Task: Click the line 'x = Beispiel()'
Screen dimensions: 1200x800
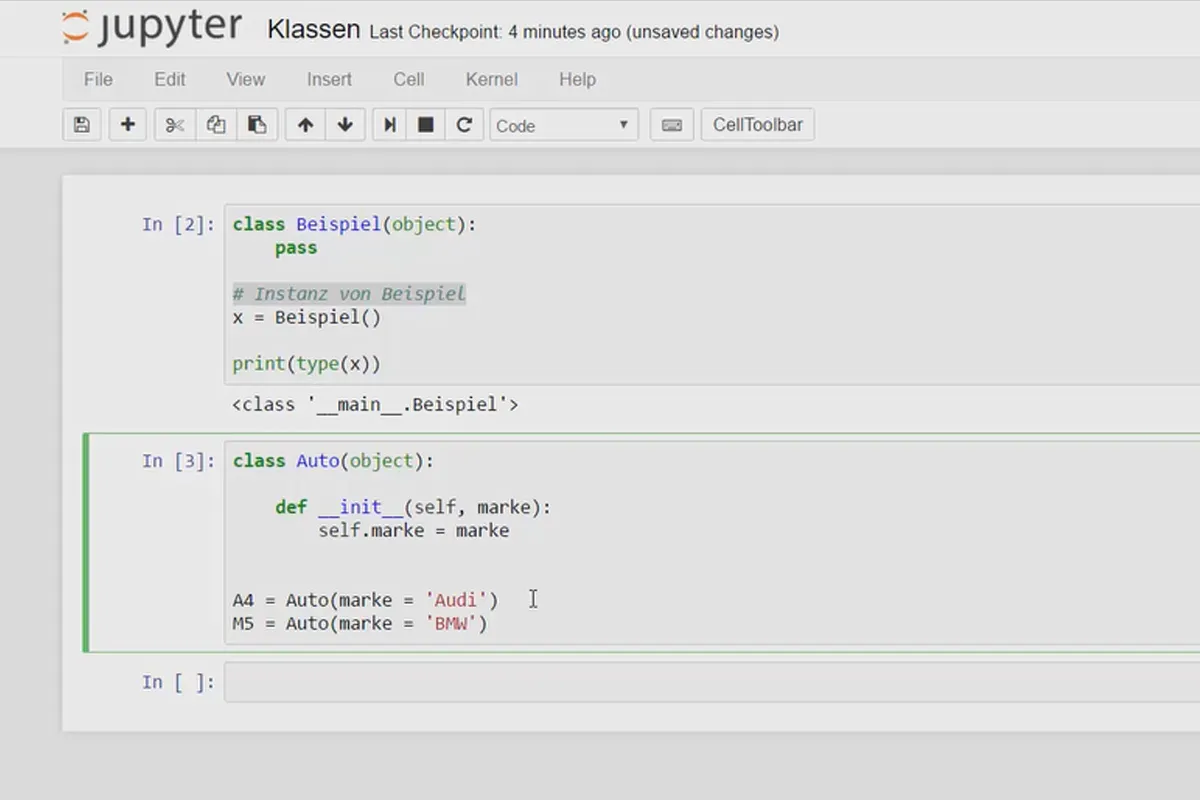Action: click(307, 318)
